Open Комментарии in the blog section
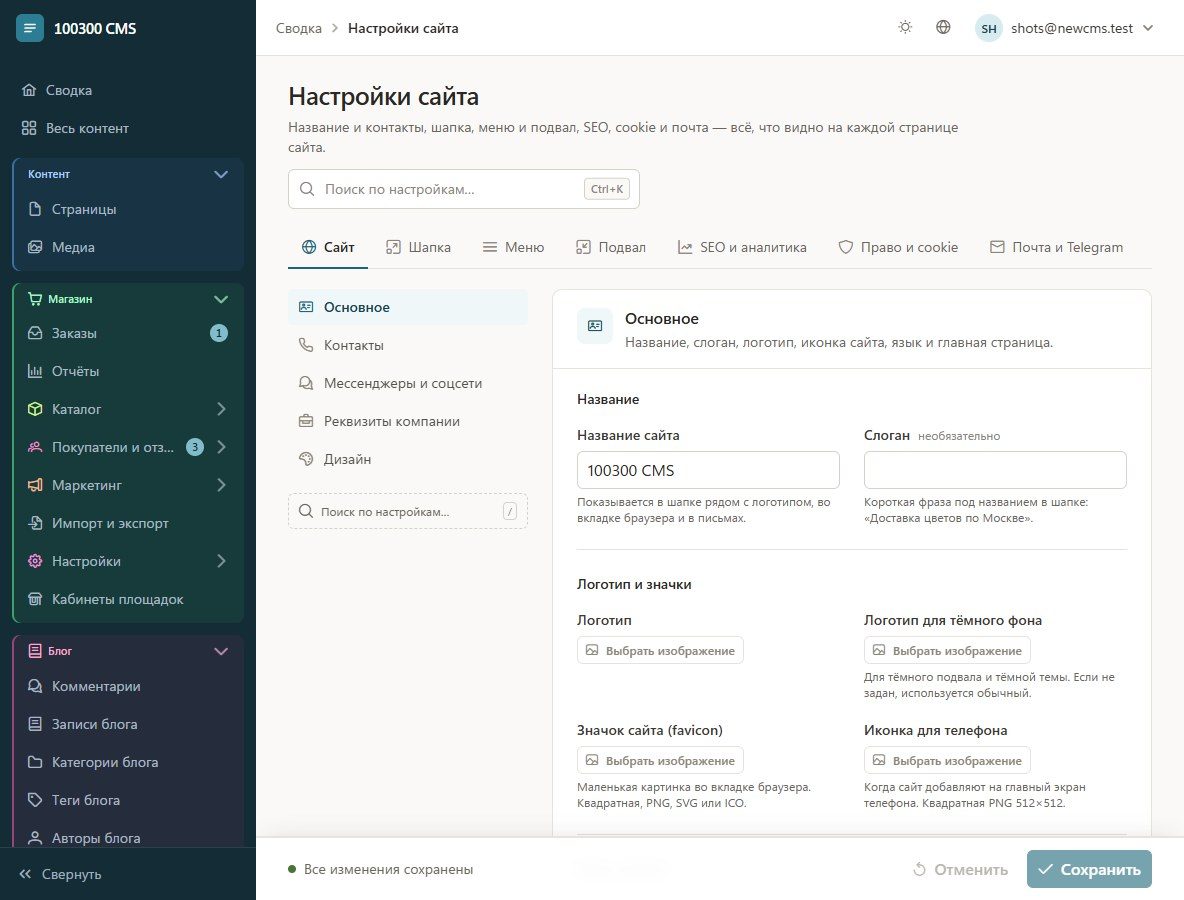The image size is (1184, 900). [128, 686]
